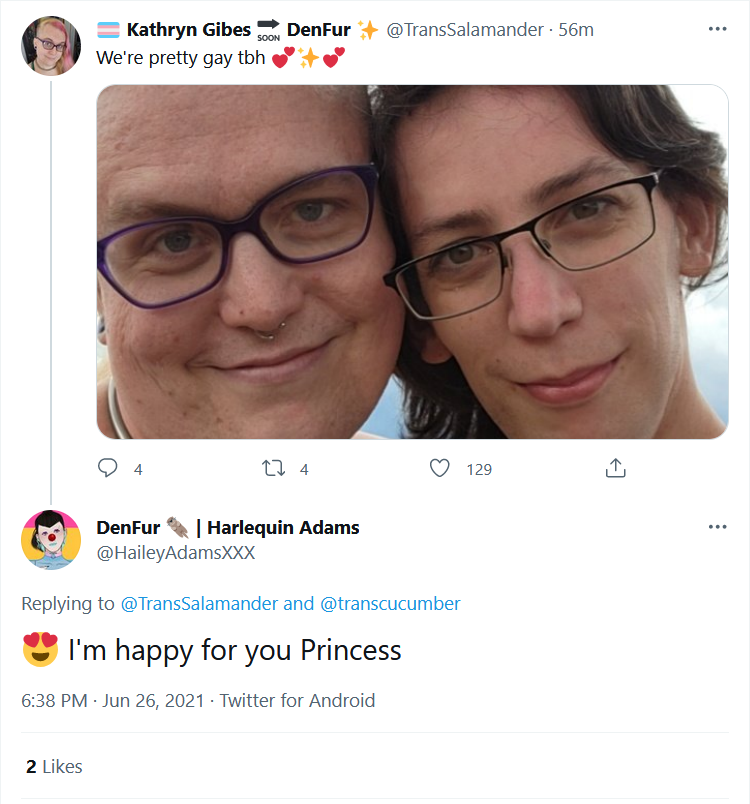
Task: Open the @TransSalamander link in Replying to
Action: (x=199, y=604)
